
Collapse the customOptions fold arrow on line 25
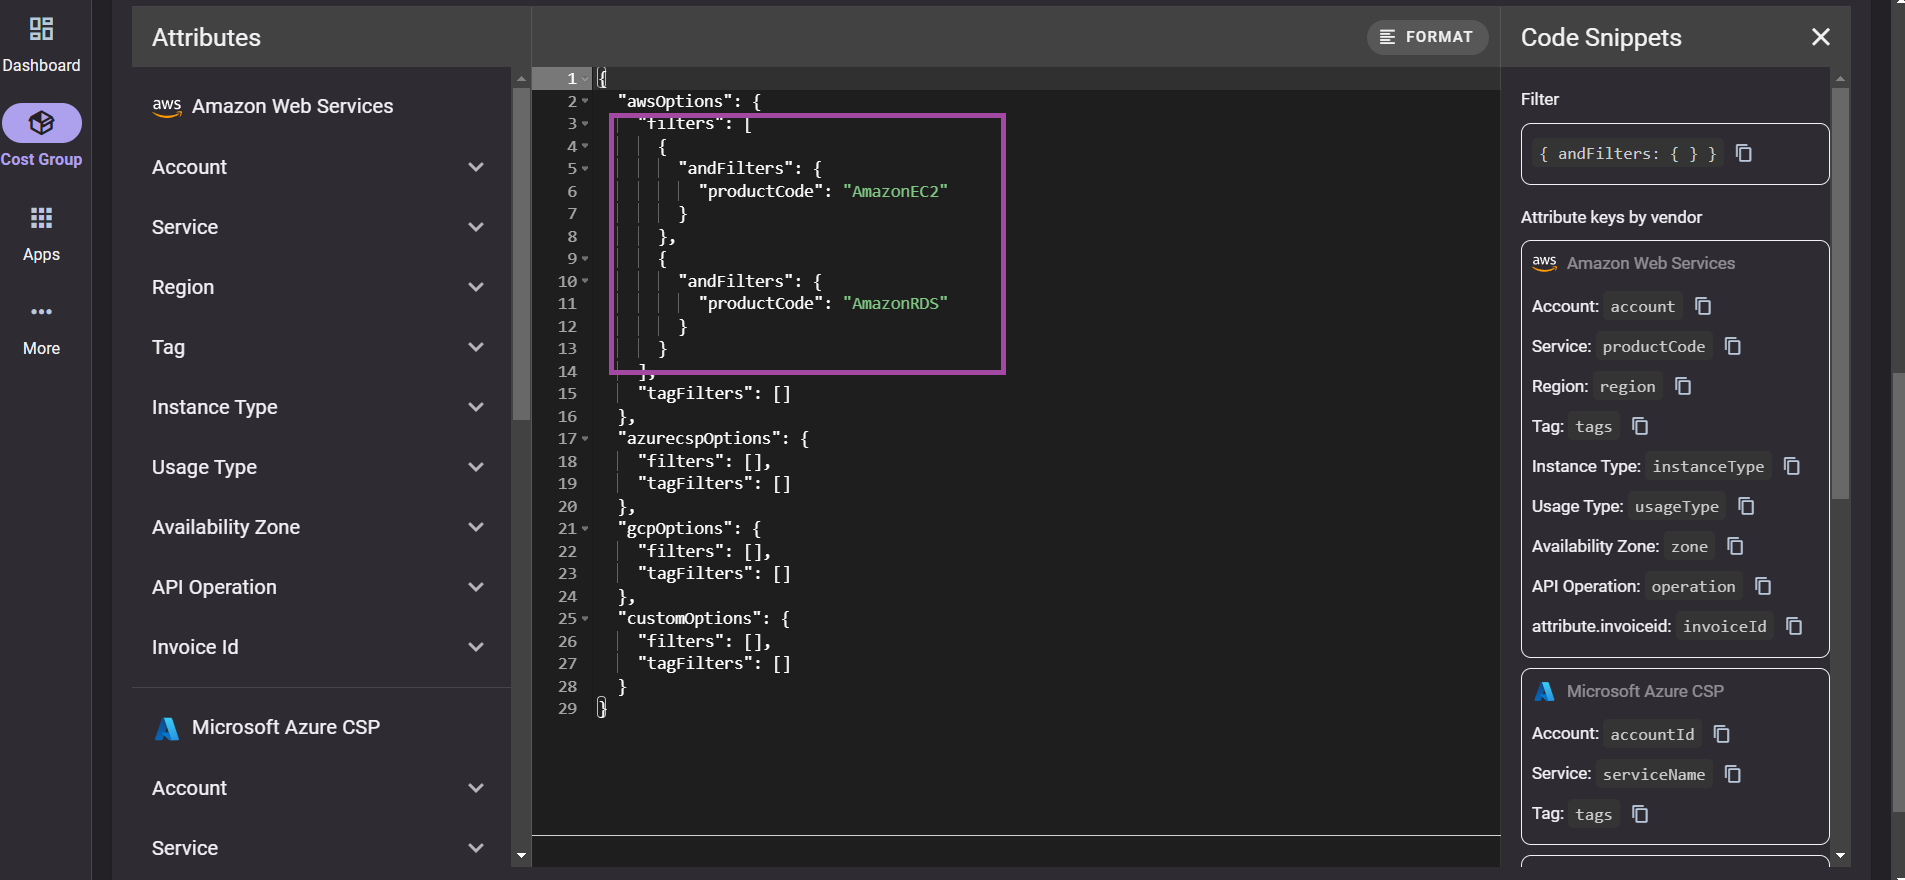point(585,619)
